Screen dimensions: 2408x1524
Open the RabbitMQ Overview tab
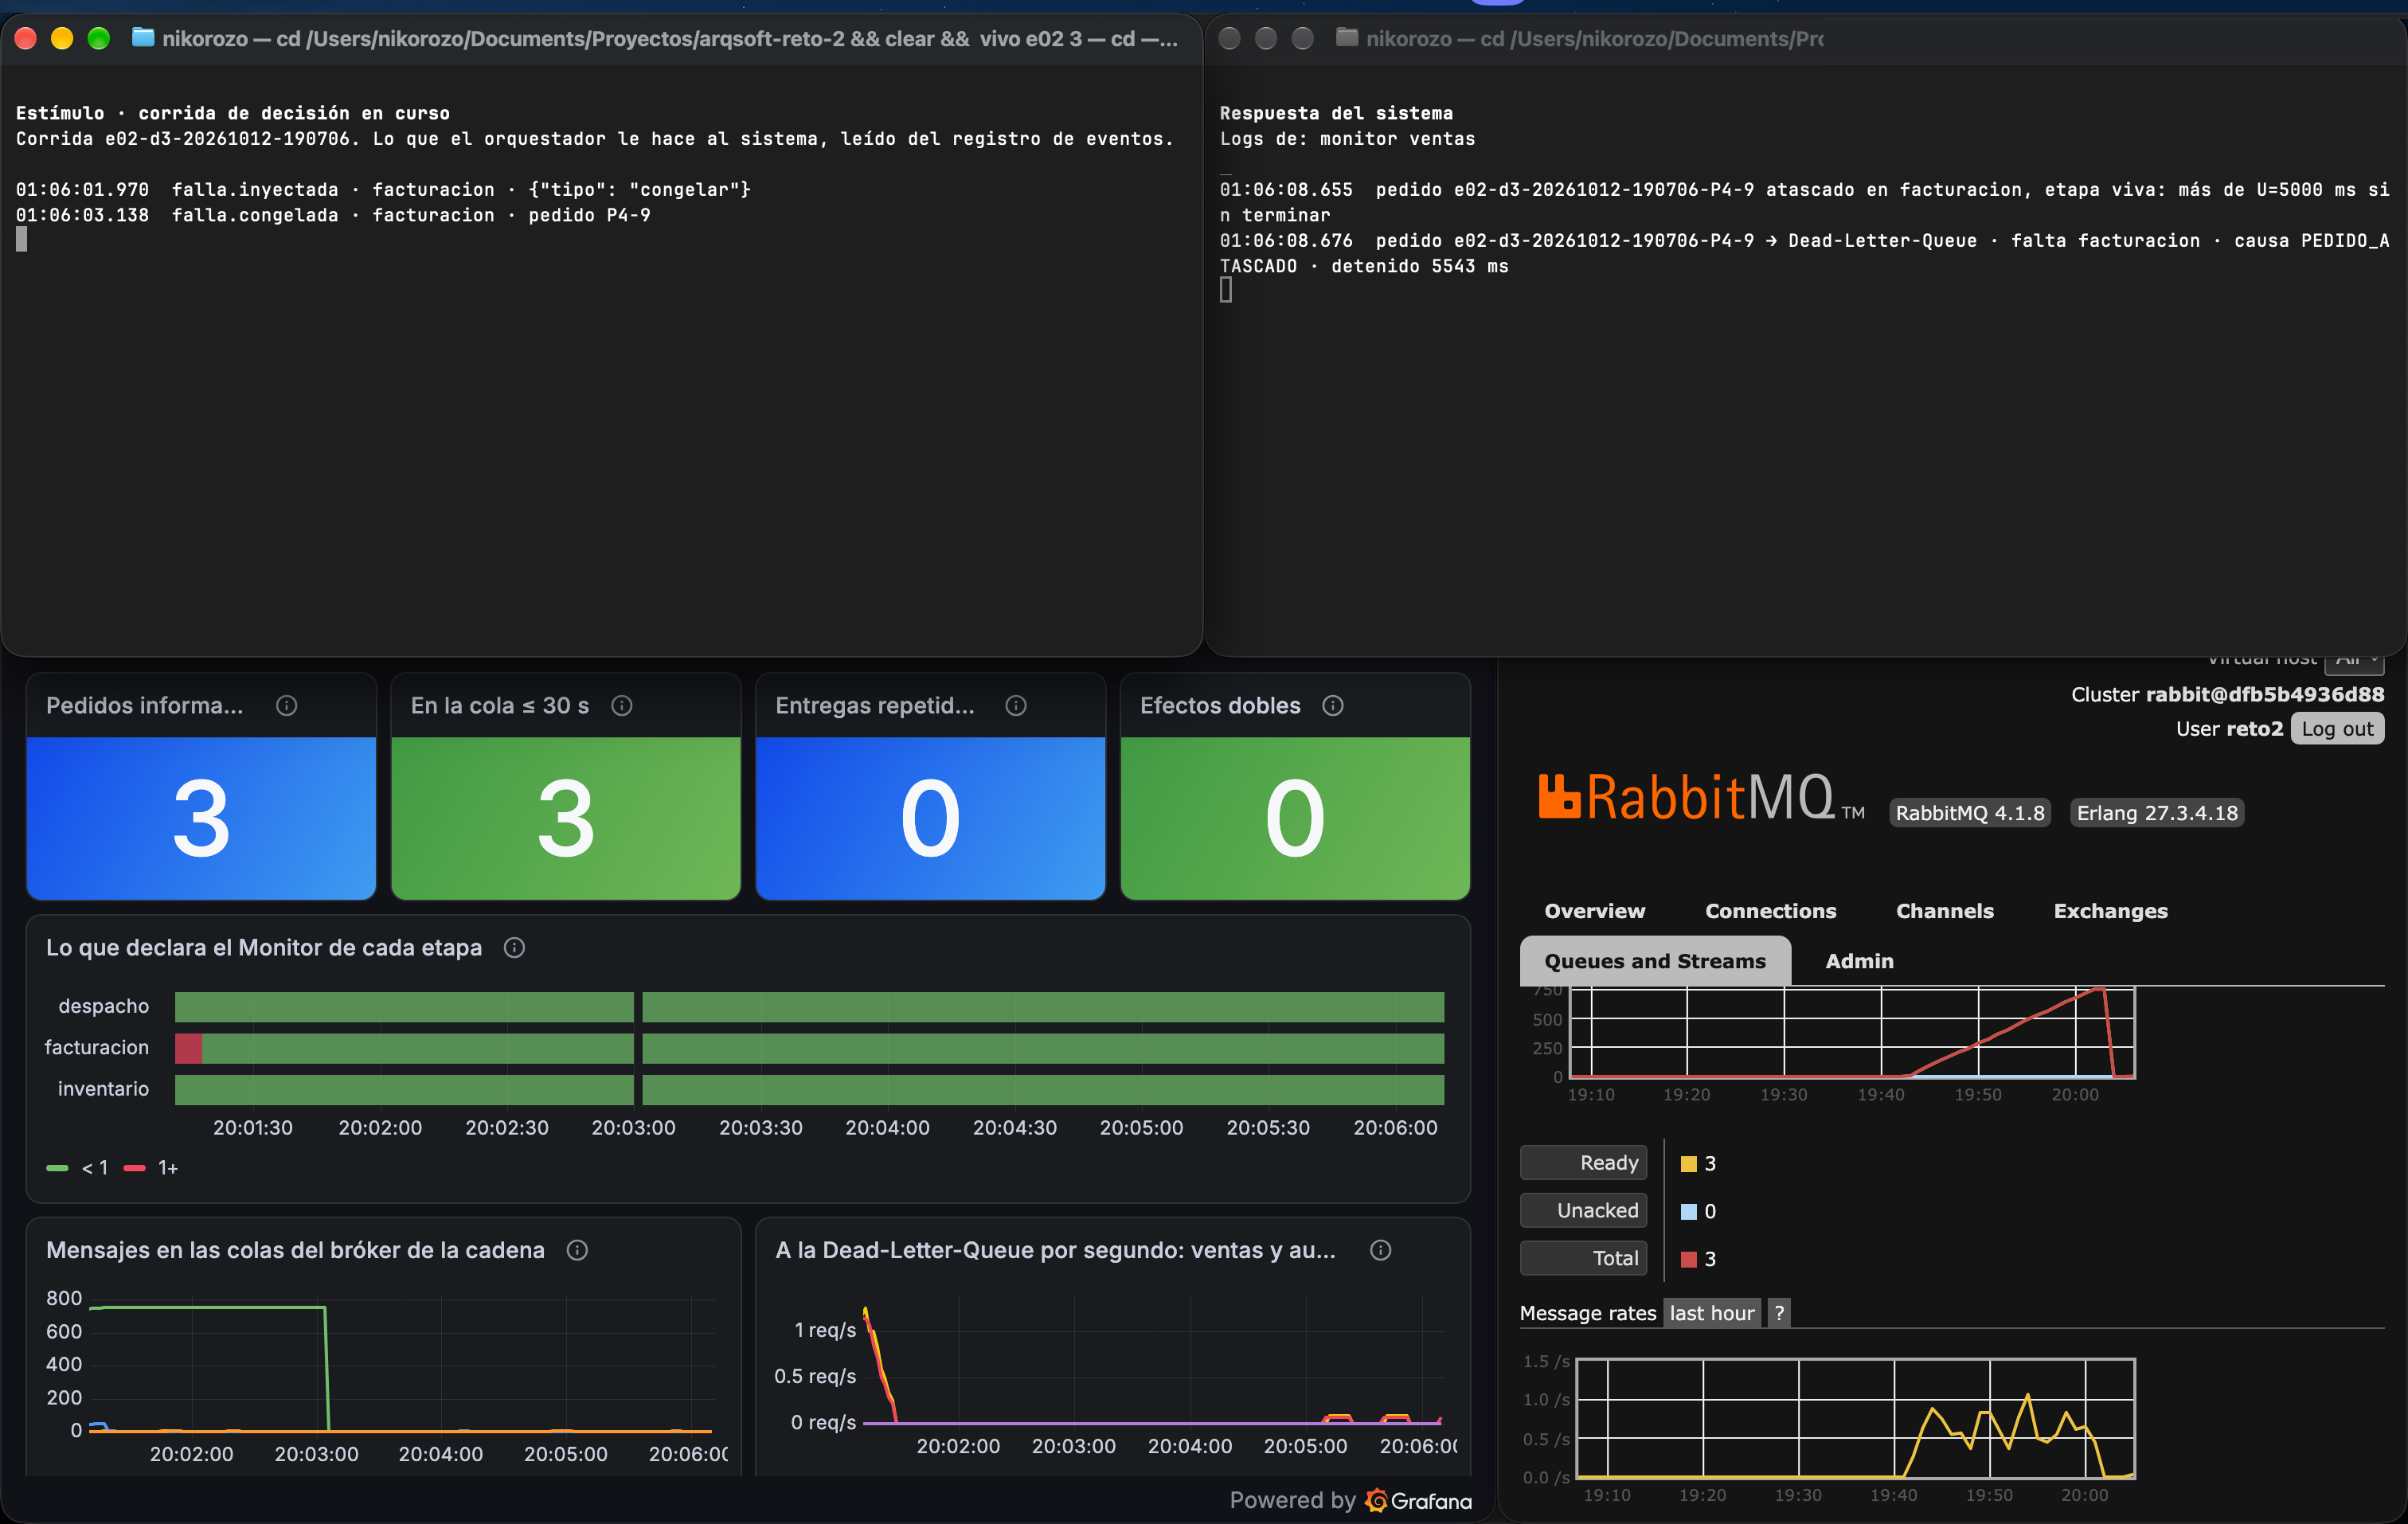[1594, 911]
